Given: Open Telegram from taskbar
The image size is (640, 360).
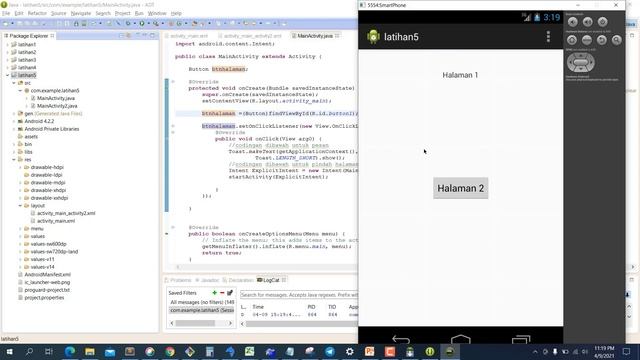Looking at the screenshot, I should [330, 351].
